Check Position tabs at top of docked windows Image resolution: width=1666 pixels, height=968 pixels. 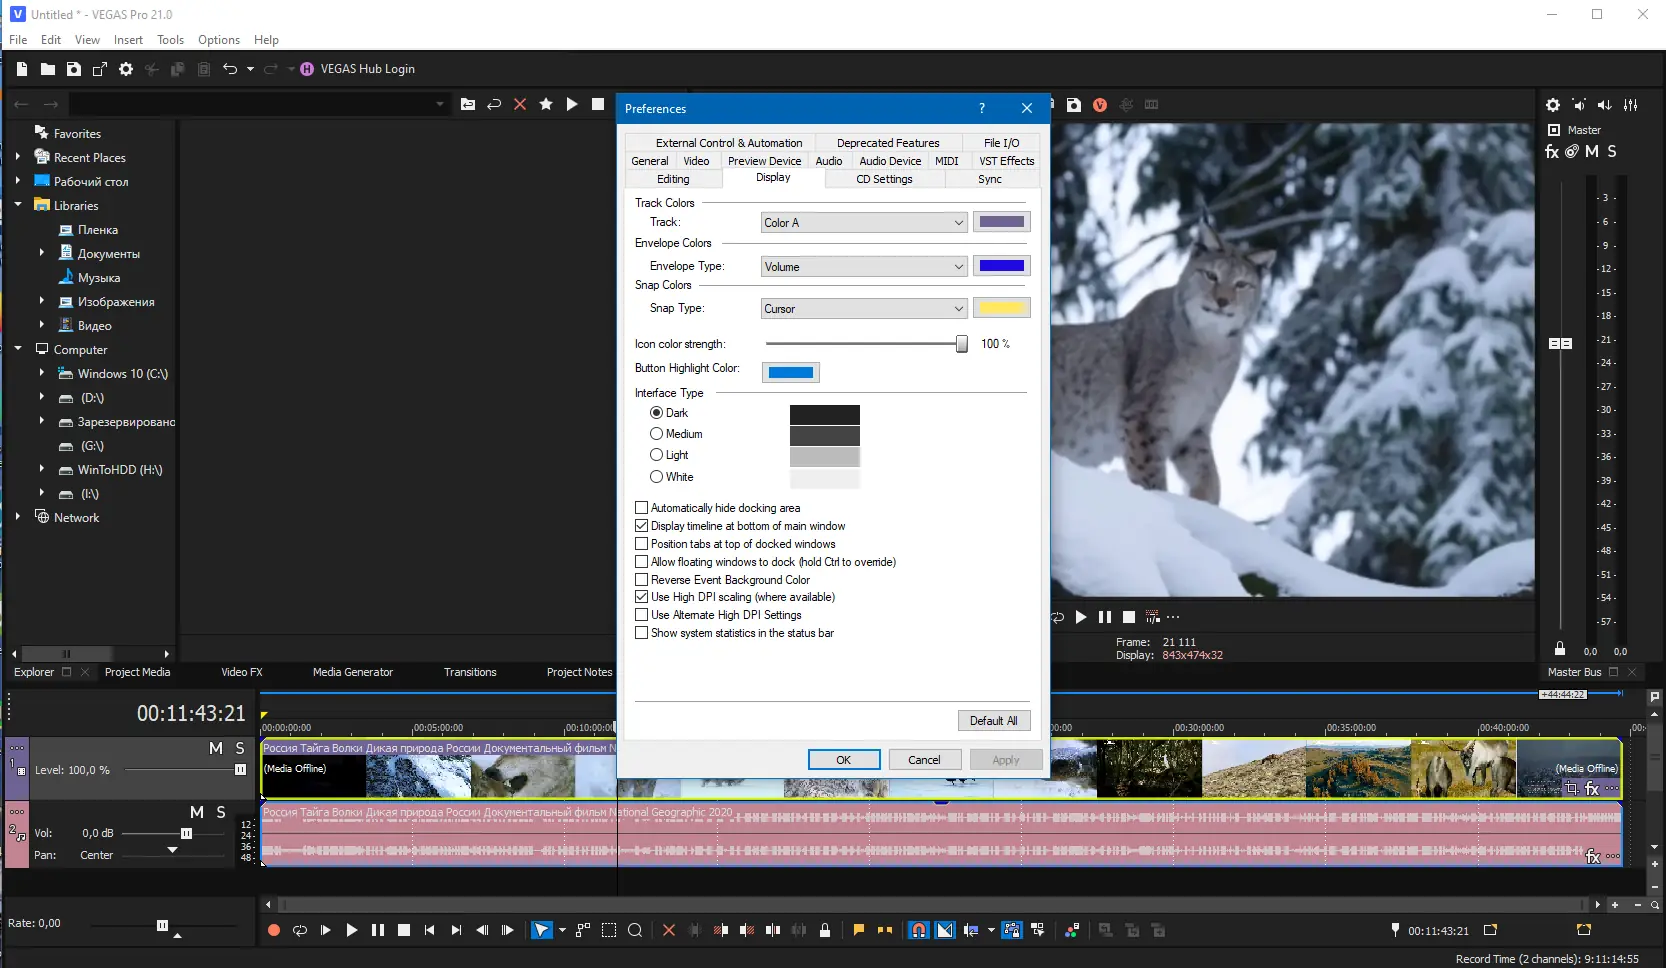point(642,544)
